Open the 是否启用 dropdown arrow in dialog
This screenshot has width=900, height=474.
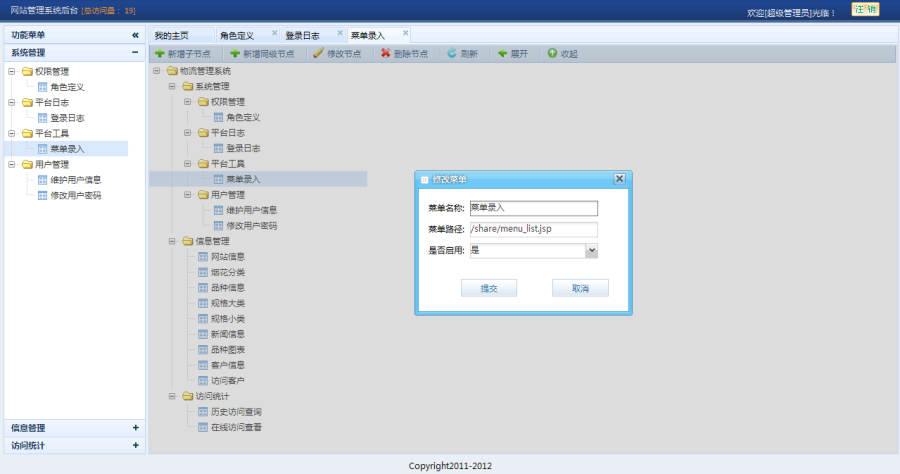point(591,250)
